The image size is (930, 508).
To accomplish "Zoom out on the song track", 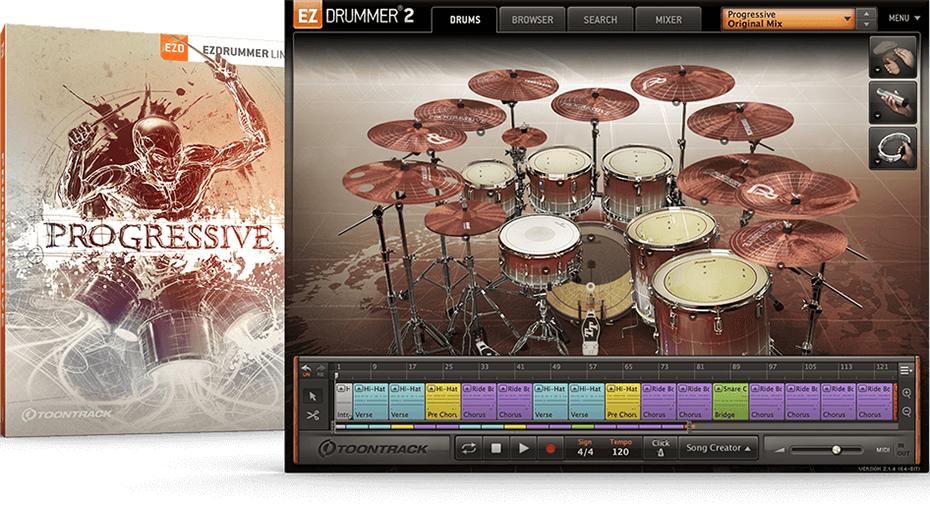I will 906,411.
